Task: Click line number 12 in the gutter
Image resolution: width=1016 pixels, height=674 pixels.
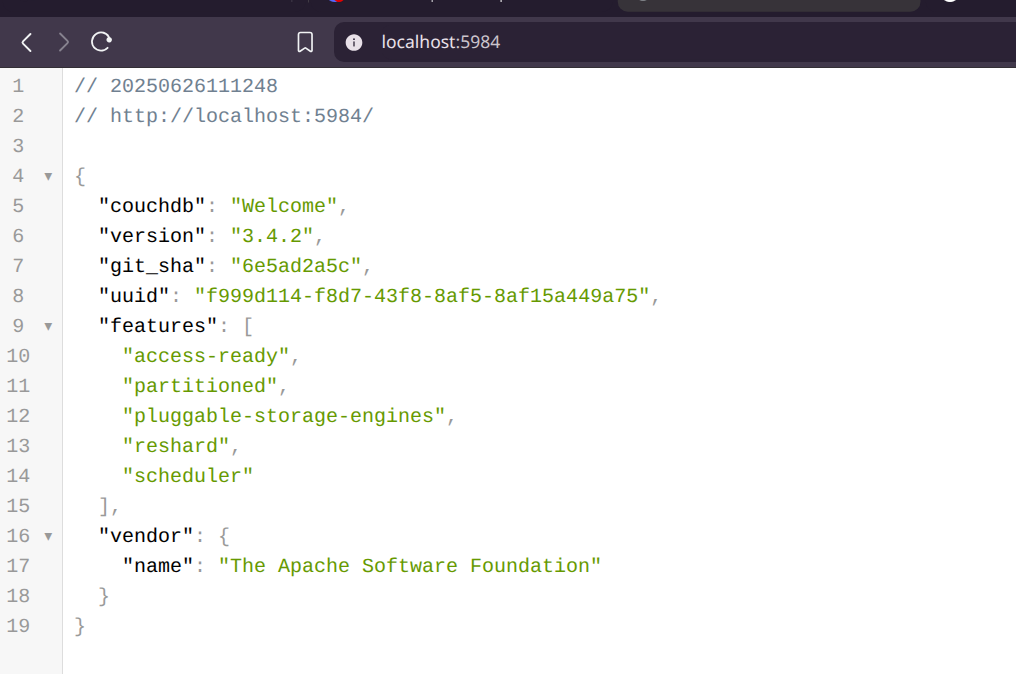Action: [x=18, y=415]
